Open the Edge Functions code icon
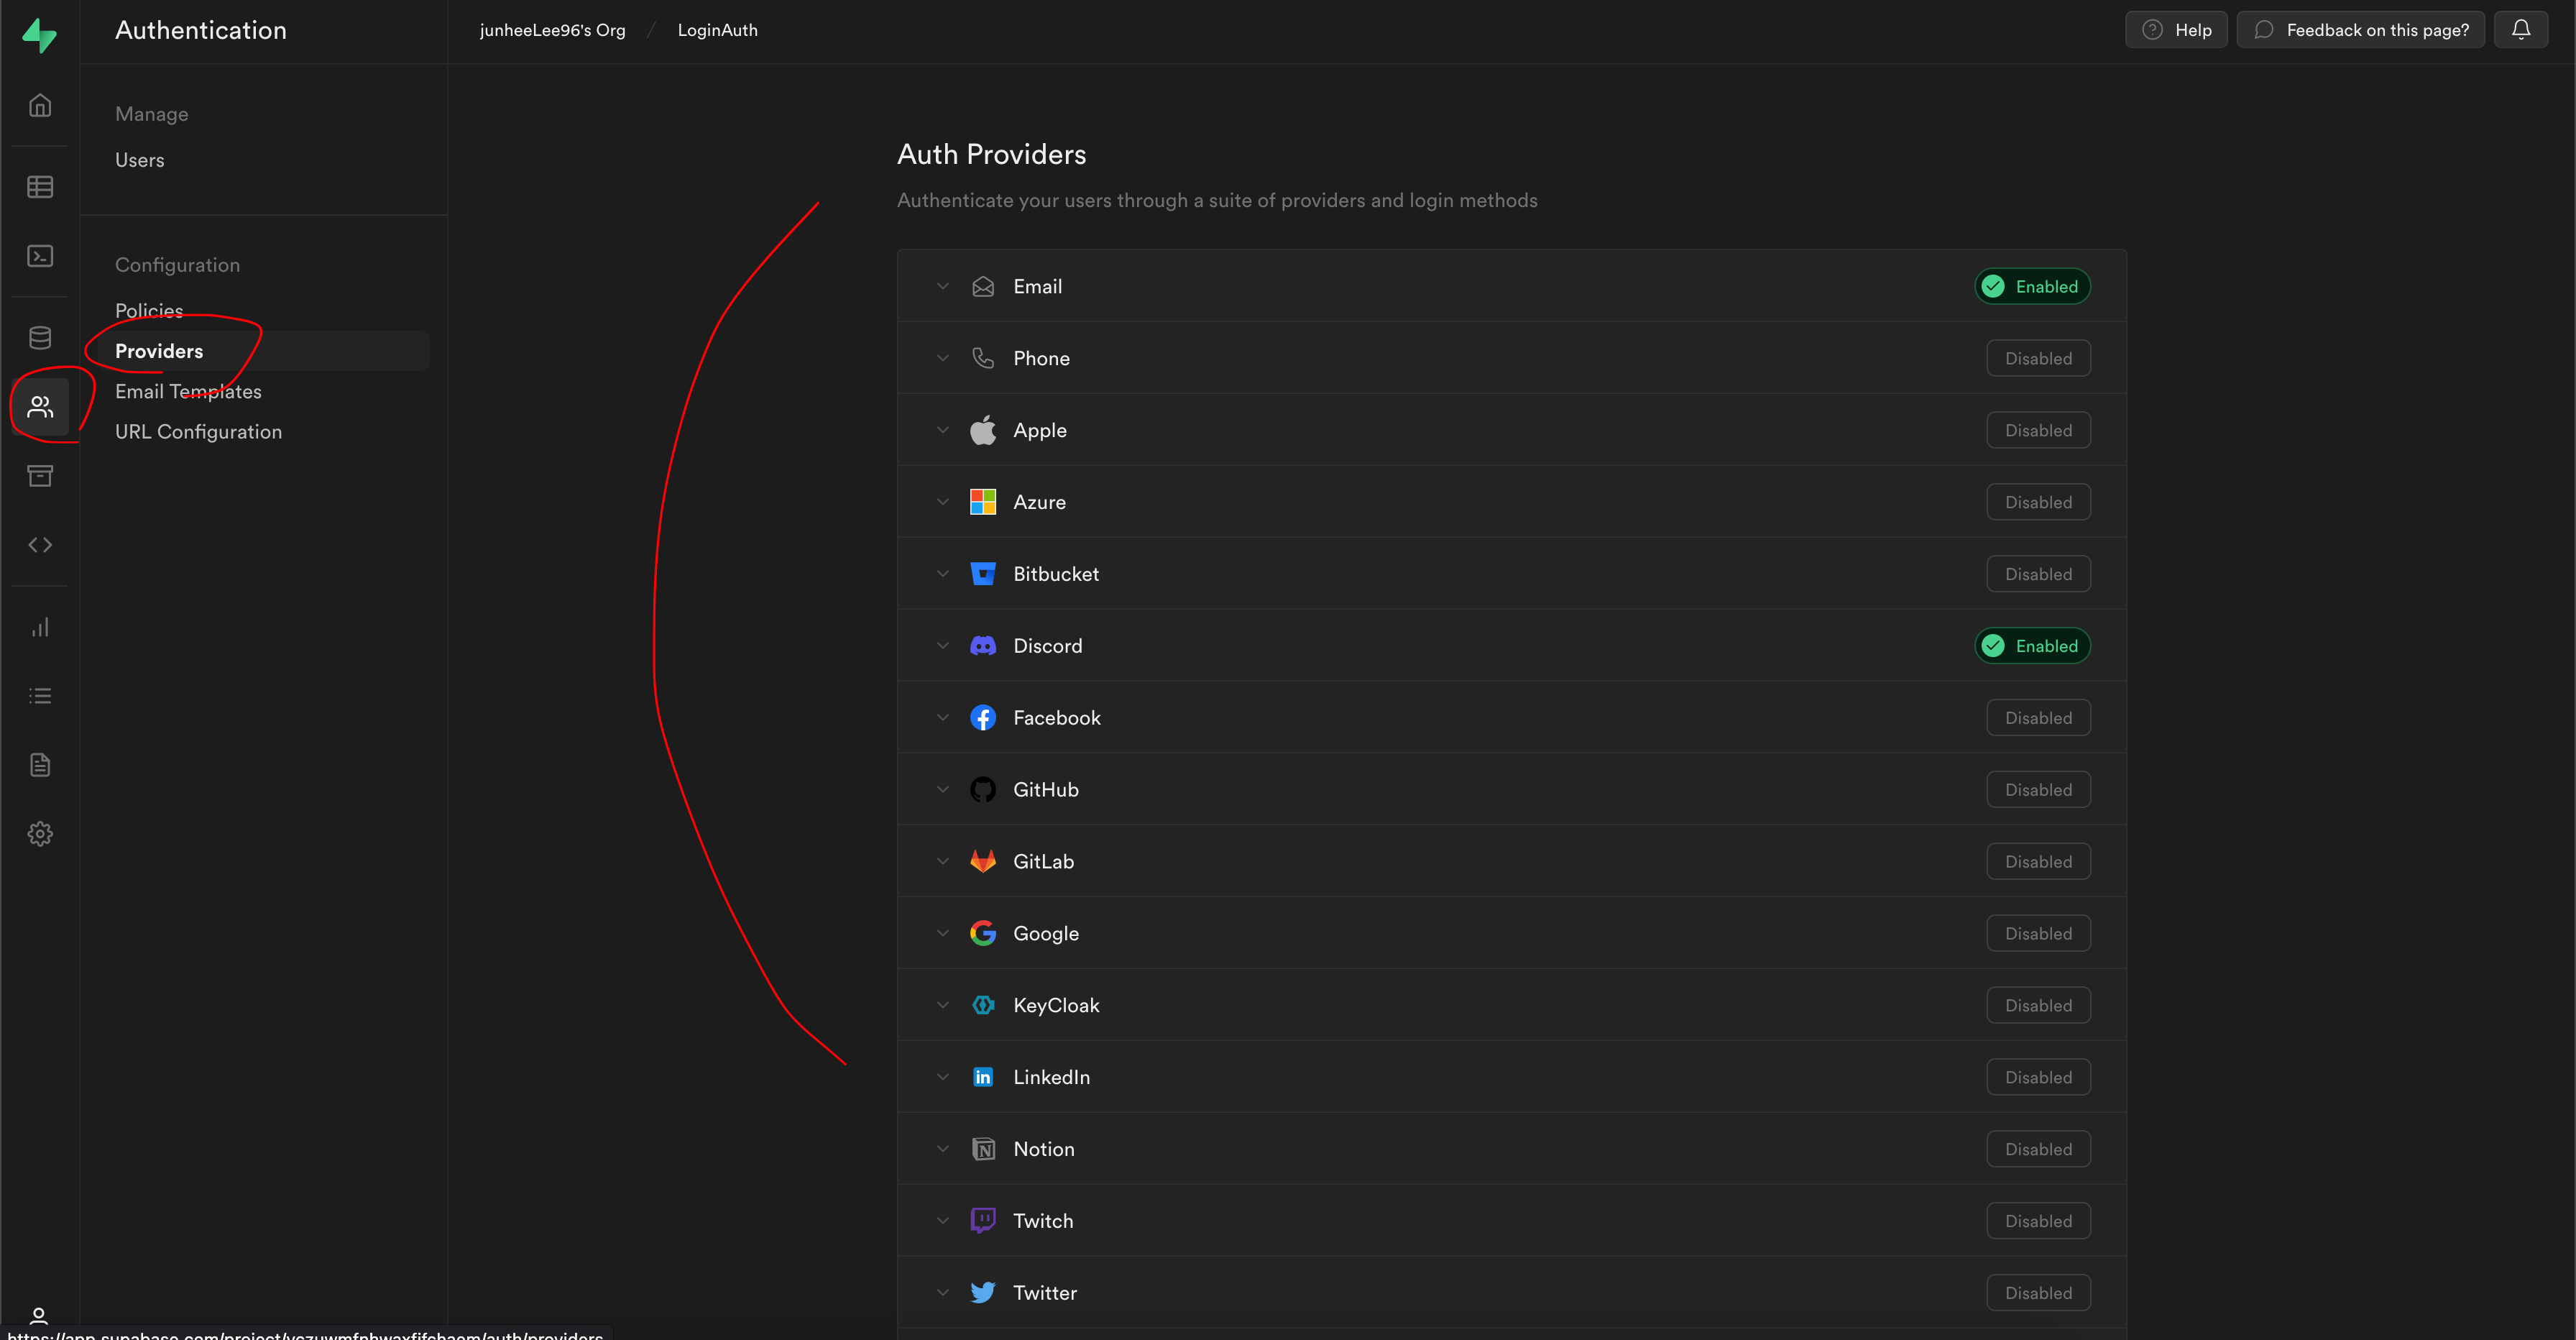This screenshot has width=2576, height=1340. 40,545
